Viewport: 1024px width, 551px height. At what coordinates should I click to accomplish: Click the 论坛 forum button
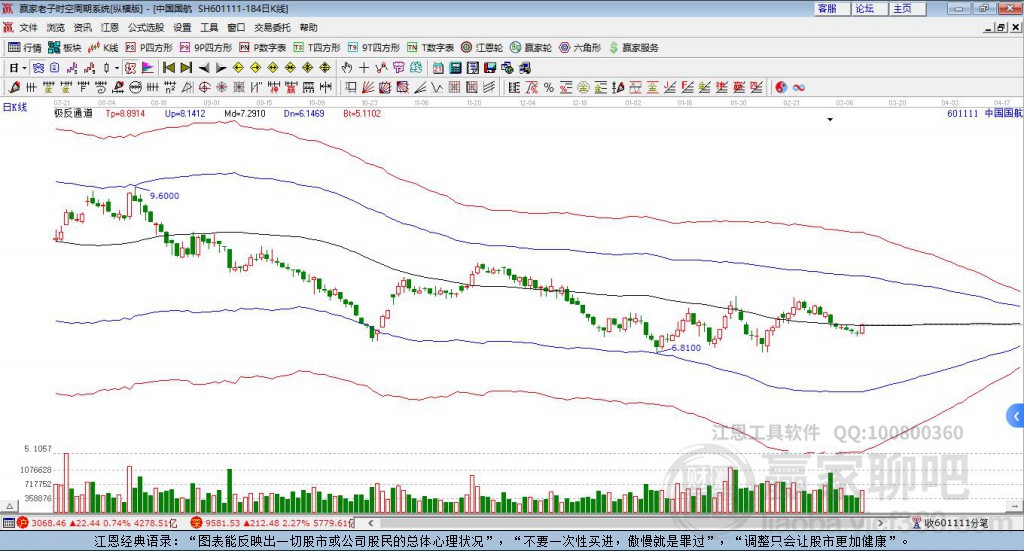click(x=869, y=8)
